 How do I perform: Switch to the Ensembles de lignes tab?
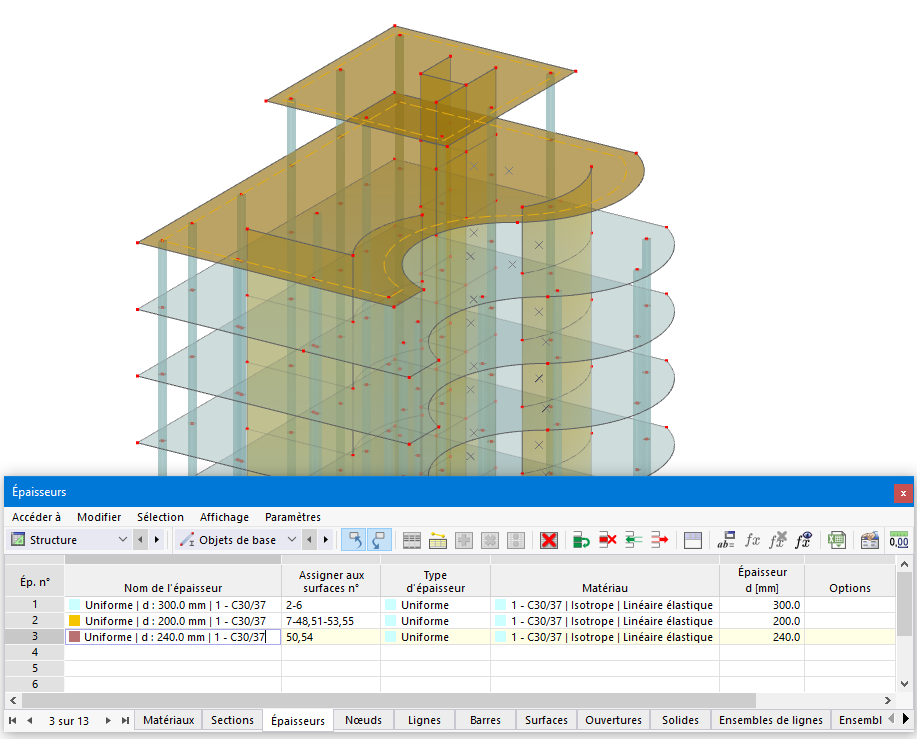(770, 720)
